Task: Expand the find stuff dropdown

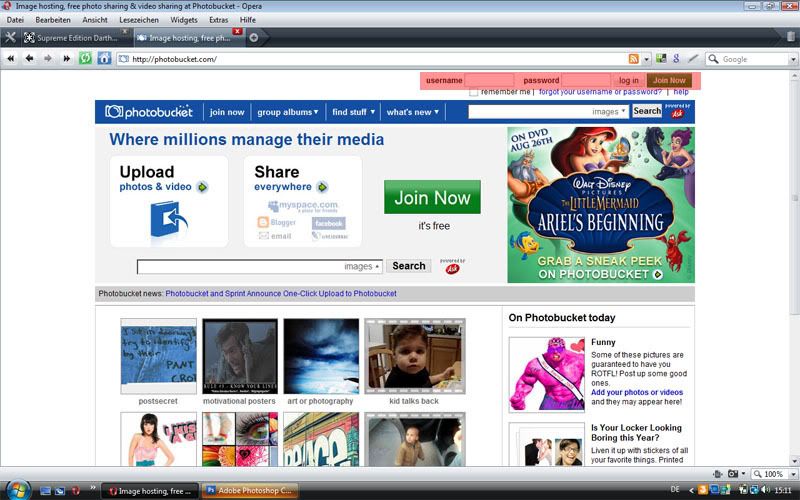Action: click(x=353, y=112)
